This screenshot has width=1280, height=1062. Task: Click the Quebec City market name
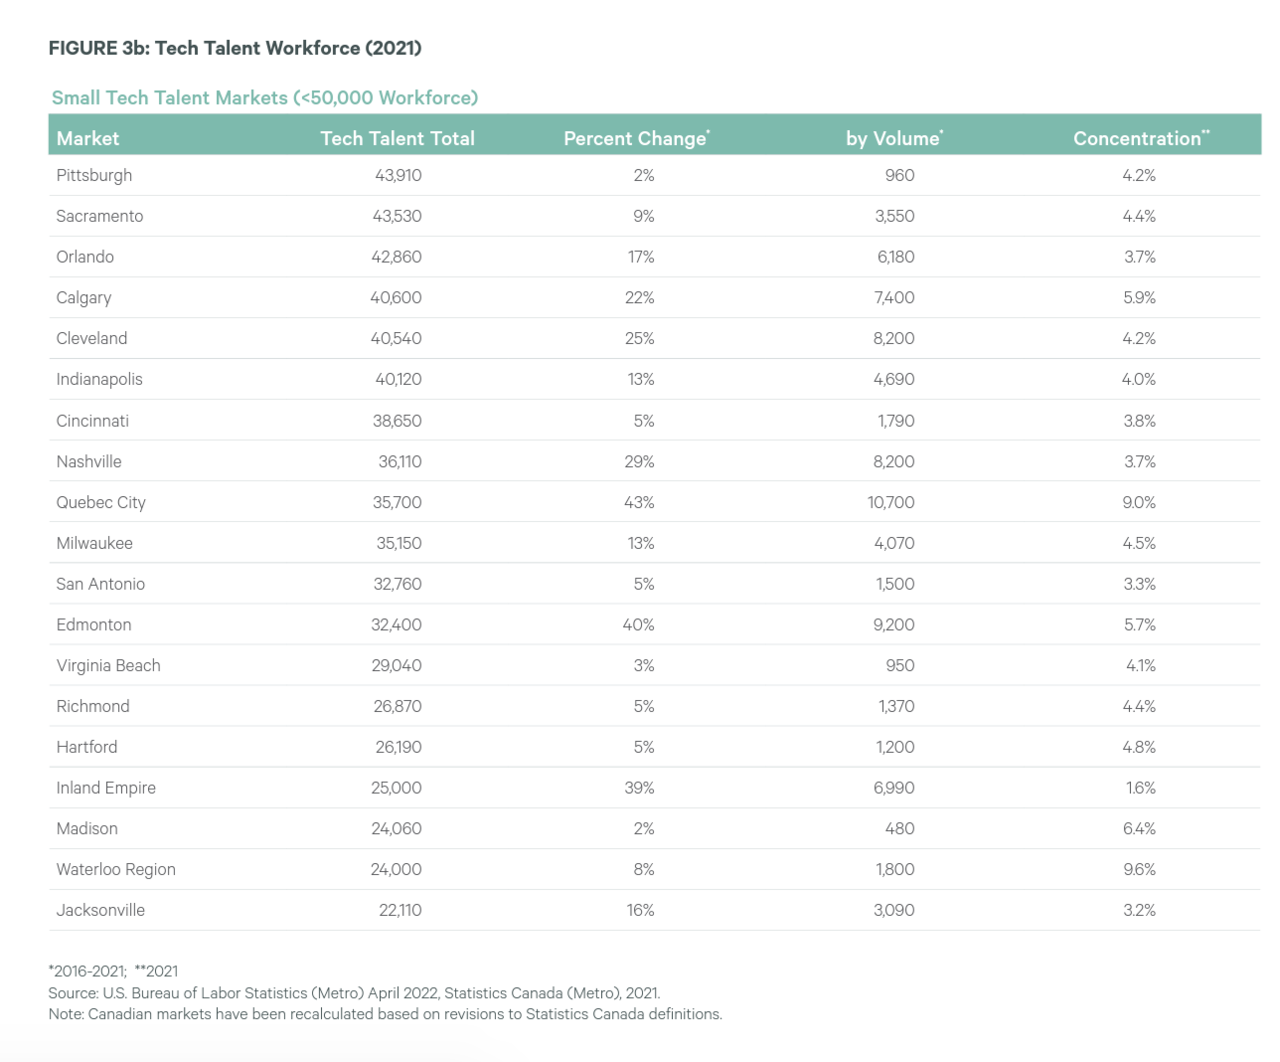pos(101,502)
